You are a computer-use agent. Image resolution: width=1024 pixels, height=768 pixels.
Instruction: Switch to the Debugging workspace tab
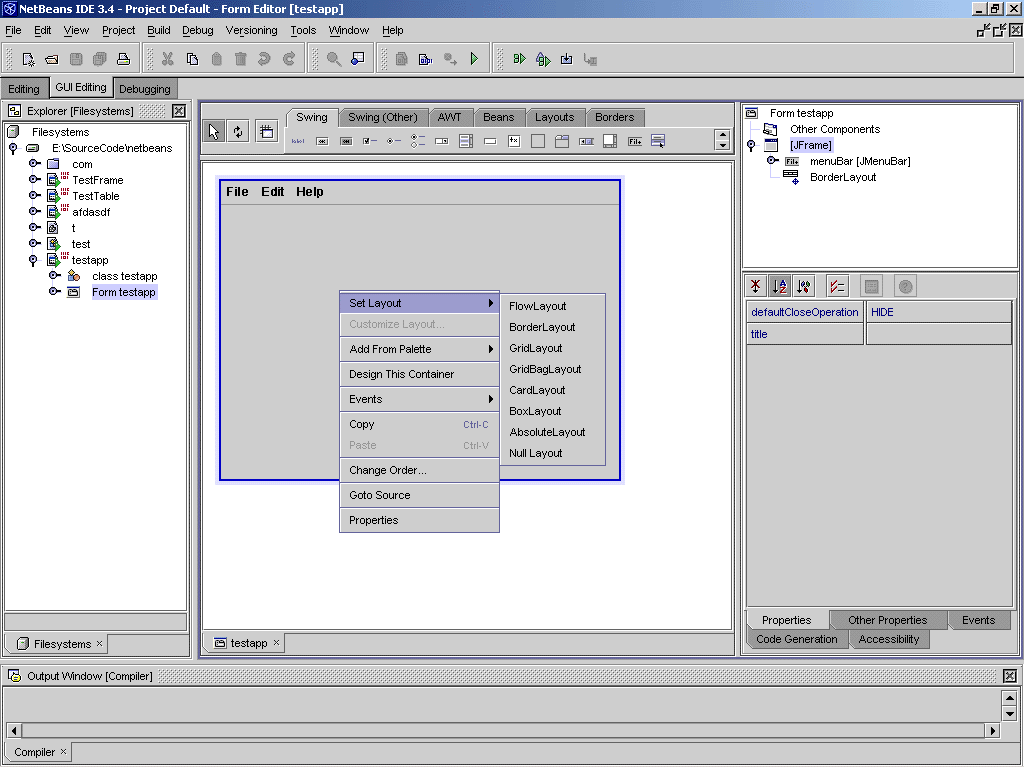coord(145,89)
